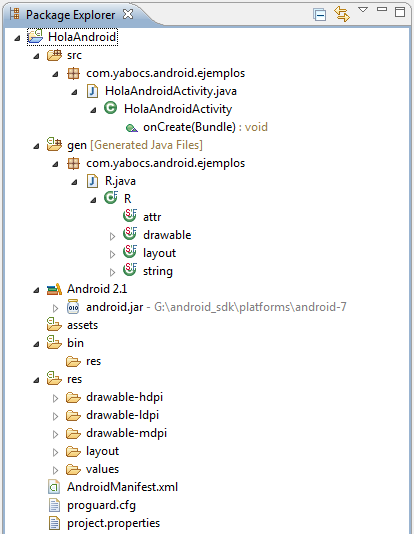Image resolution: width=414 pixels, height=534 pixels.
Task: Click the drawable static class icon
Action: (x=130, y=234)
